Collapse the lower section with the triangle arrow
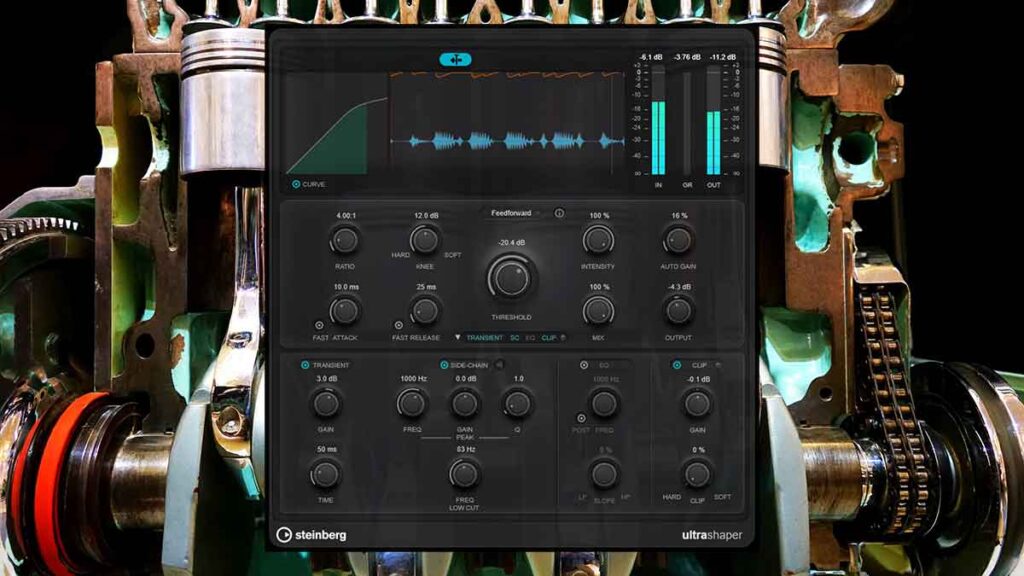1024x576 pixels. (x=458, y=338)
